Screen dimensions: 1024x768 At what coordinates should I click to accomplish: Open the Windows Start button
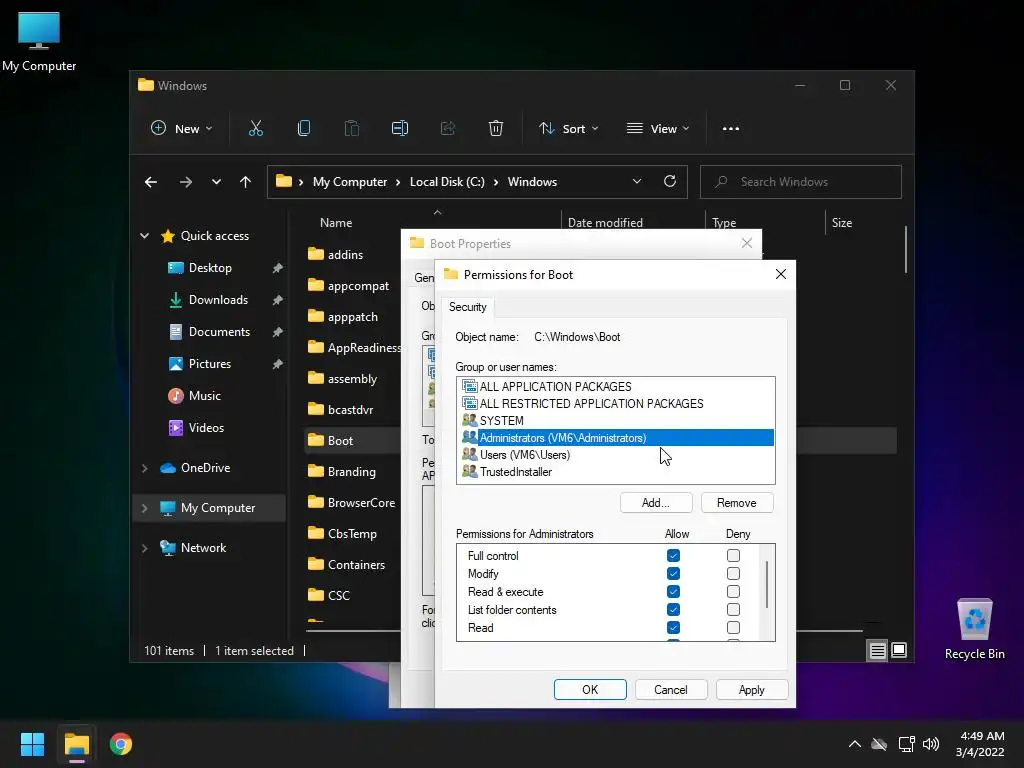point(32,744)
